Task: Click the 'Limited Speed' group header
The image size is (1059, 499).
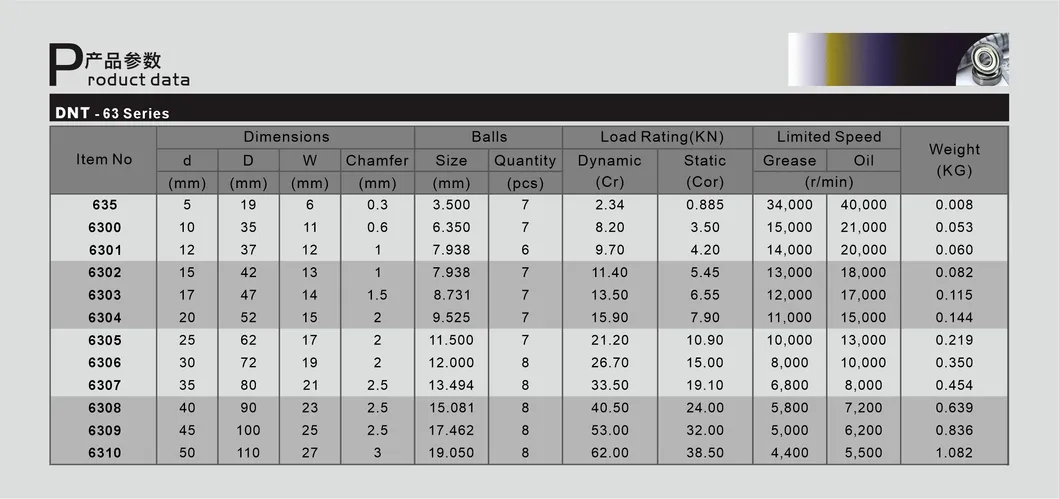Action: tap(827, 137)
